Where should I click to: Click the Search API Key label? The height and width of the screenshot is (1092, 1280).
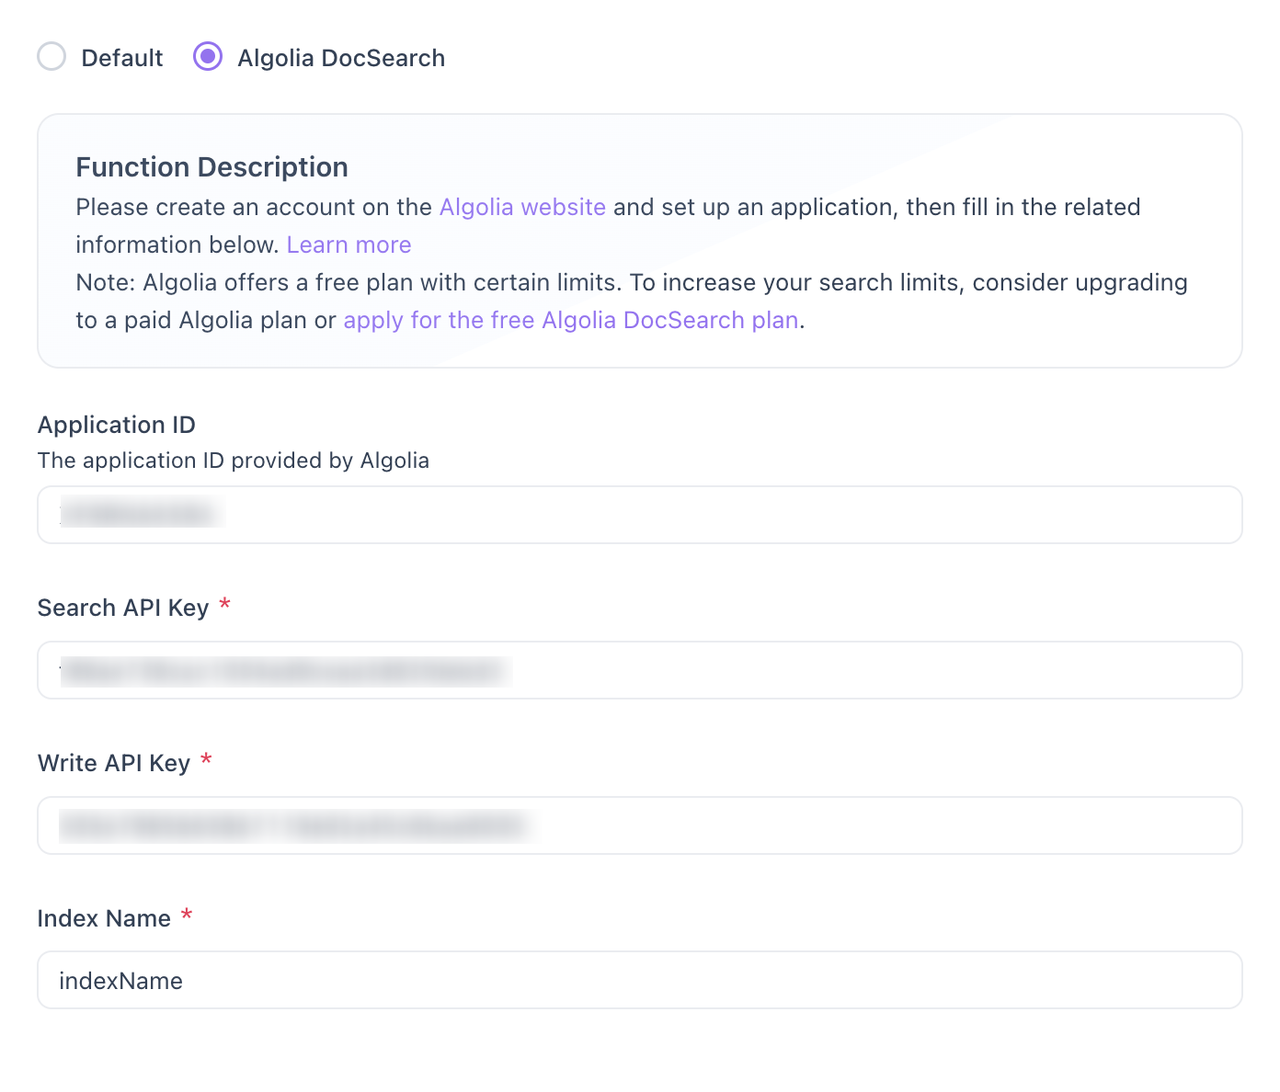click(123, 608)
